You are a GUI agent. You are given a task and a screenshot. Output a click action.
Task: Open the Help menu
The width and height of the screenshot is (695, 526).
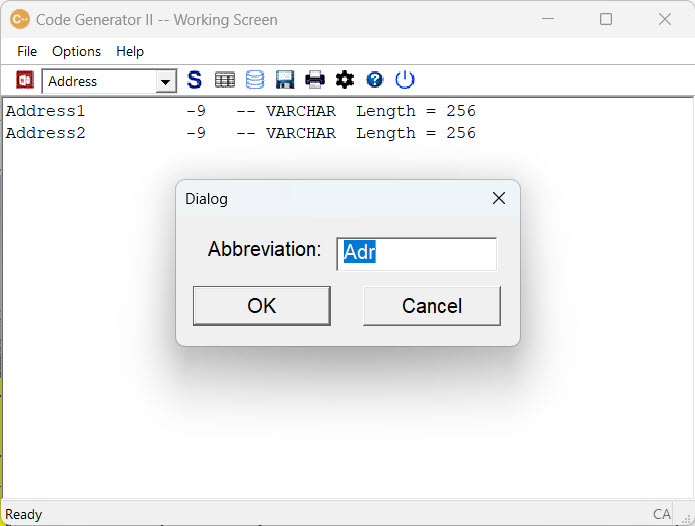click(130, 51)
